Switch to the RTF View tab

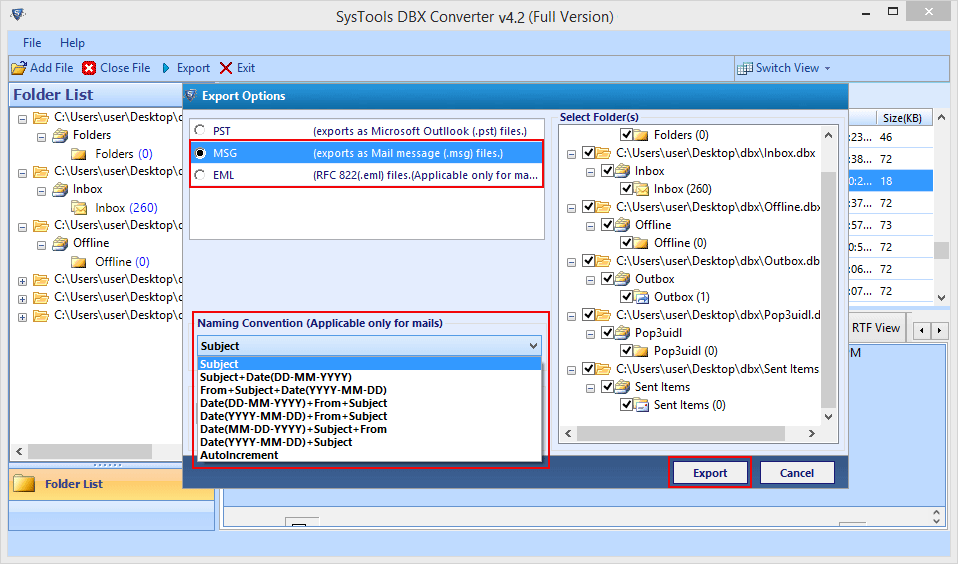876,328
